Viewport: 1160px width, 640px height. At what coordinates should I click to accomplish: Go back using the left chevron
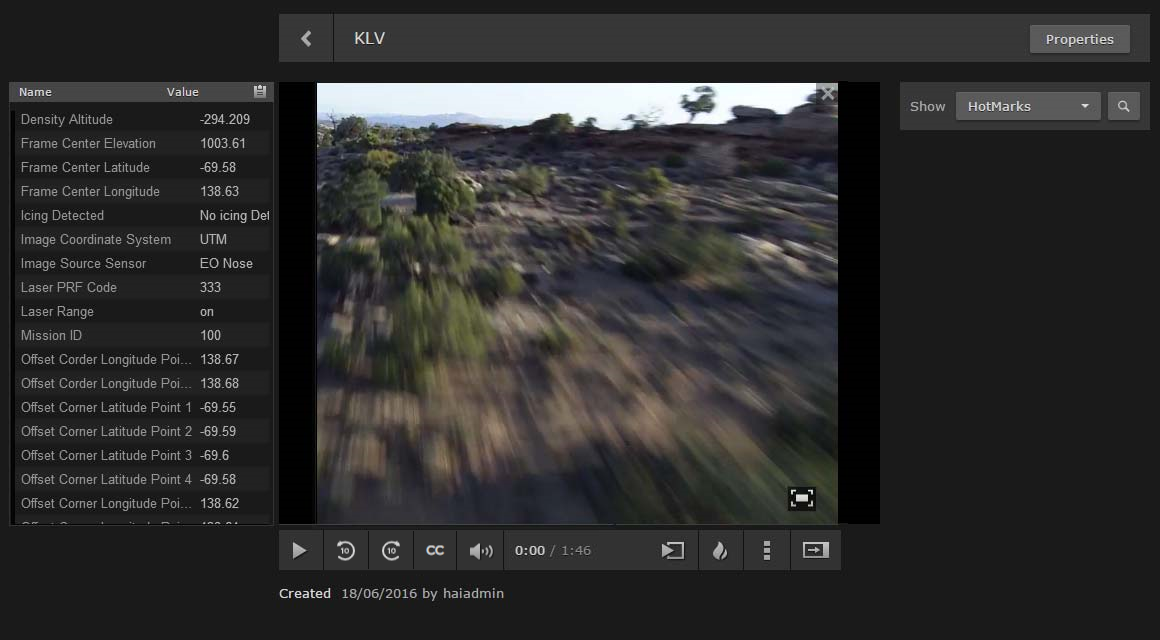[306, 39]
